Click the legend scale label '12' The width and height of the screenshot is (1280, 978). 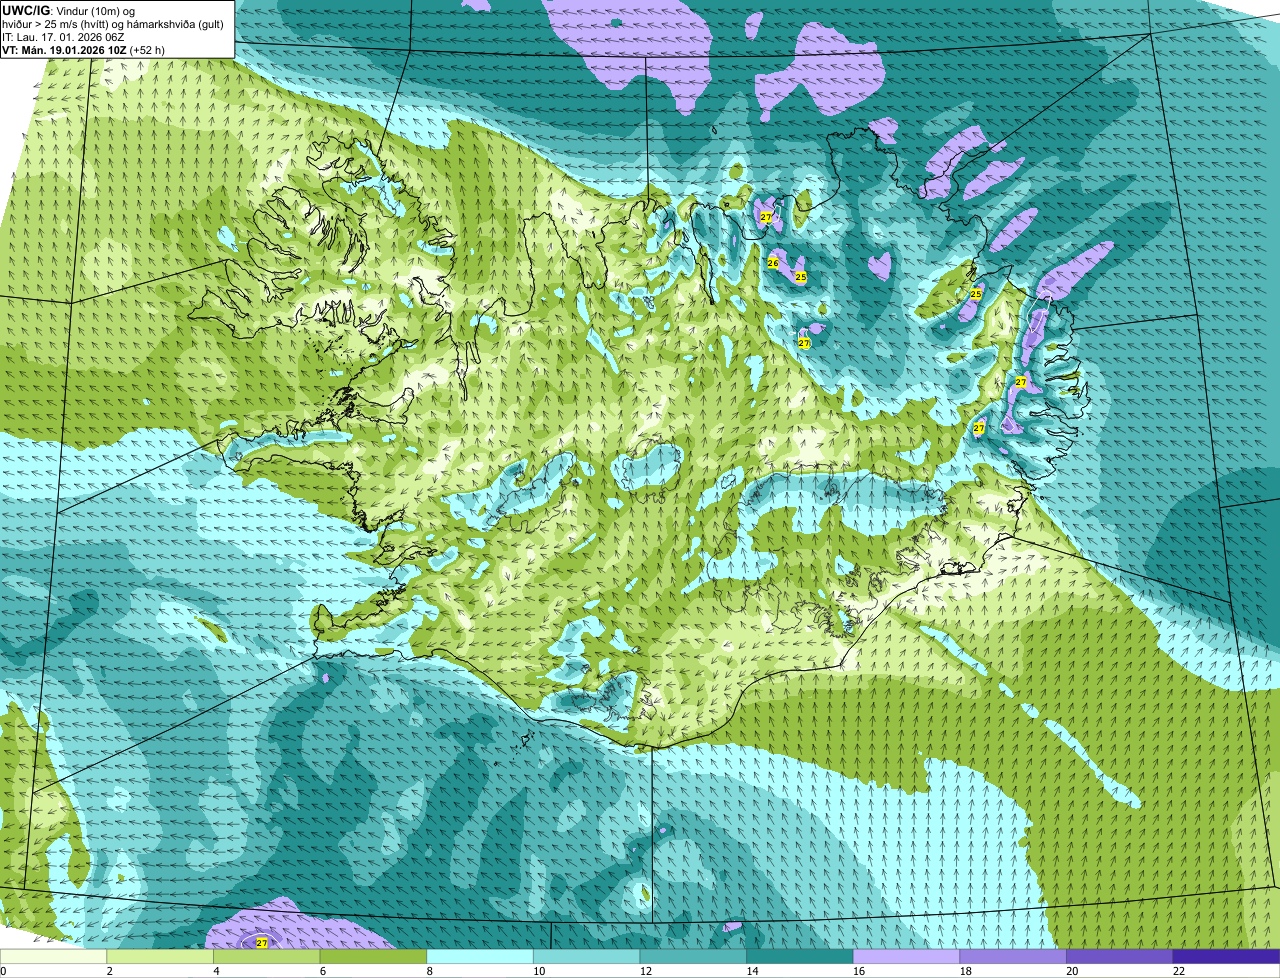click(x=645, y=971)
